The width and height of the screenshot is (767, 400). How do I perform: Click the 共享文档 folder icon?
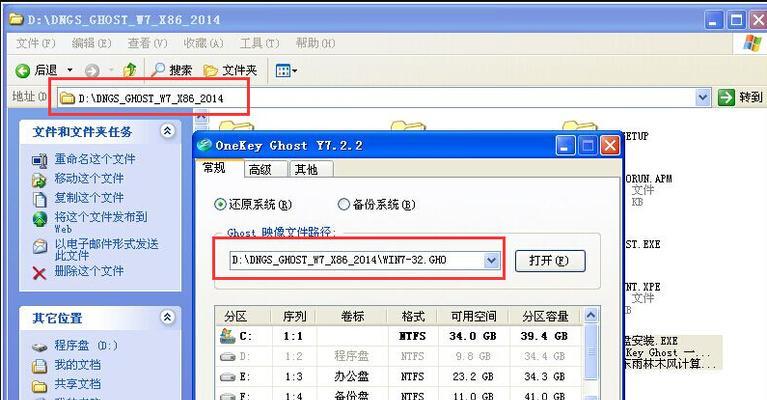[39, 386]
